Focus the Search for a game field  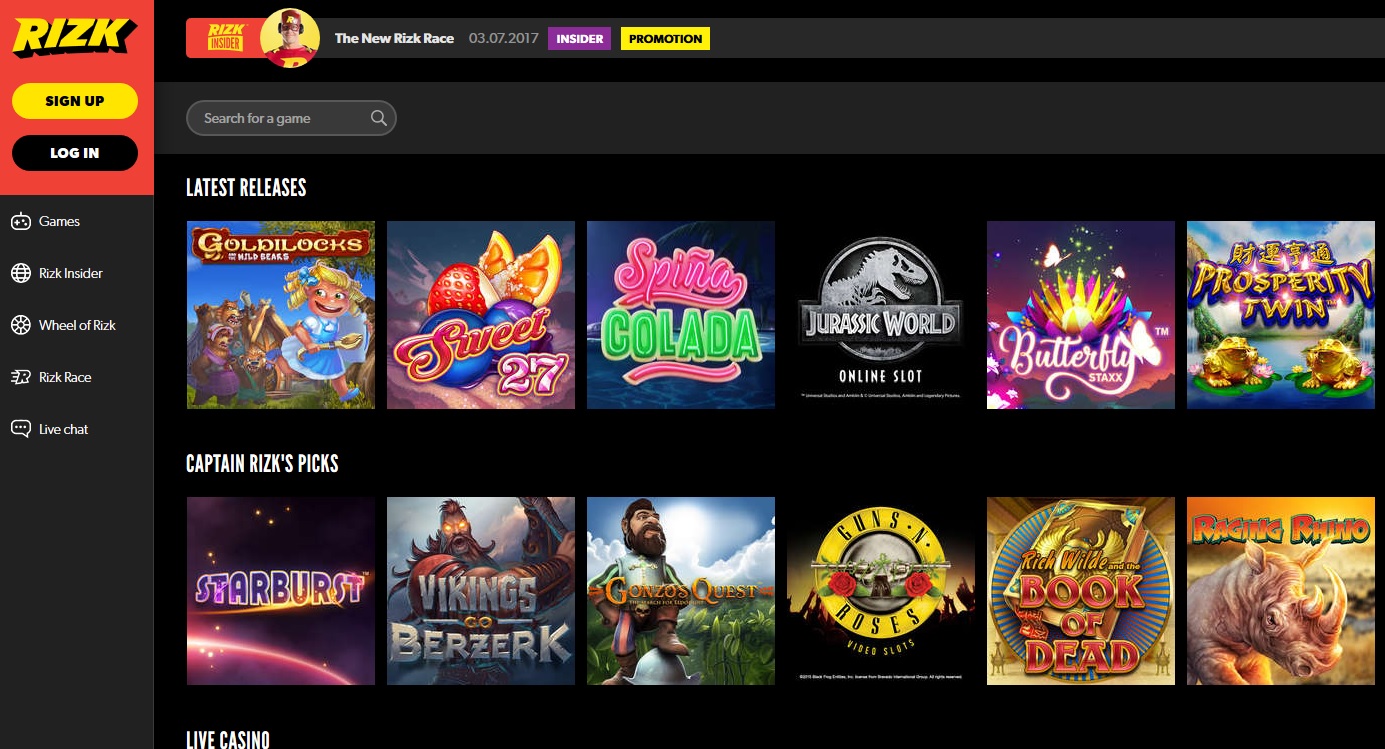(291, 118)
